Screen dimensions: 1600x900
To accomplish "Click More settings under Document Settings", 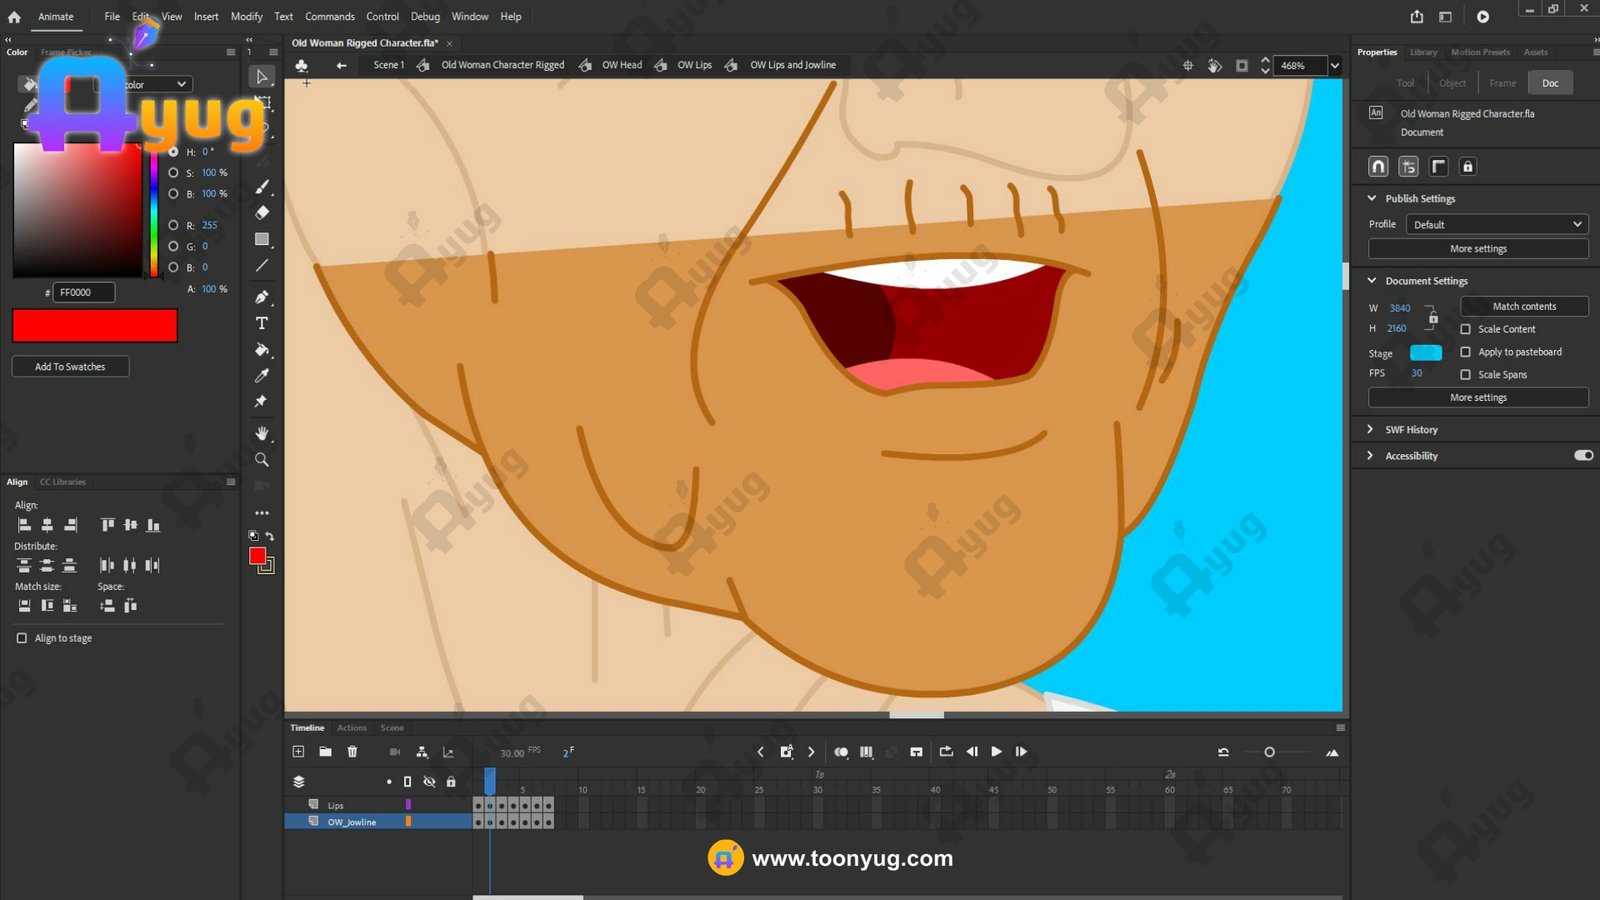I will tap(1478, 397).
